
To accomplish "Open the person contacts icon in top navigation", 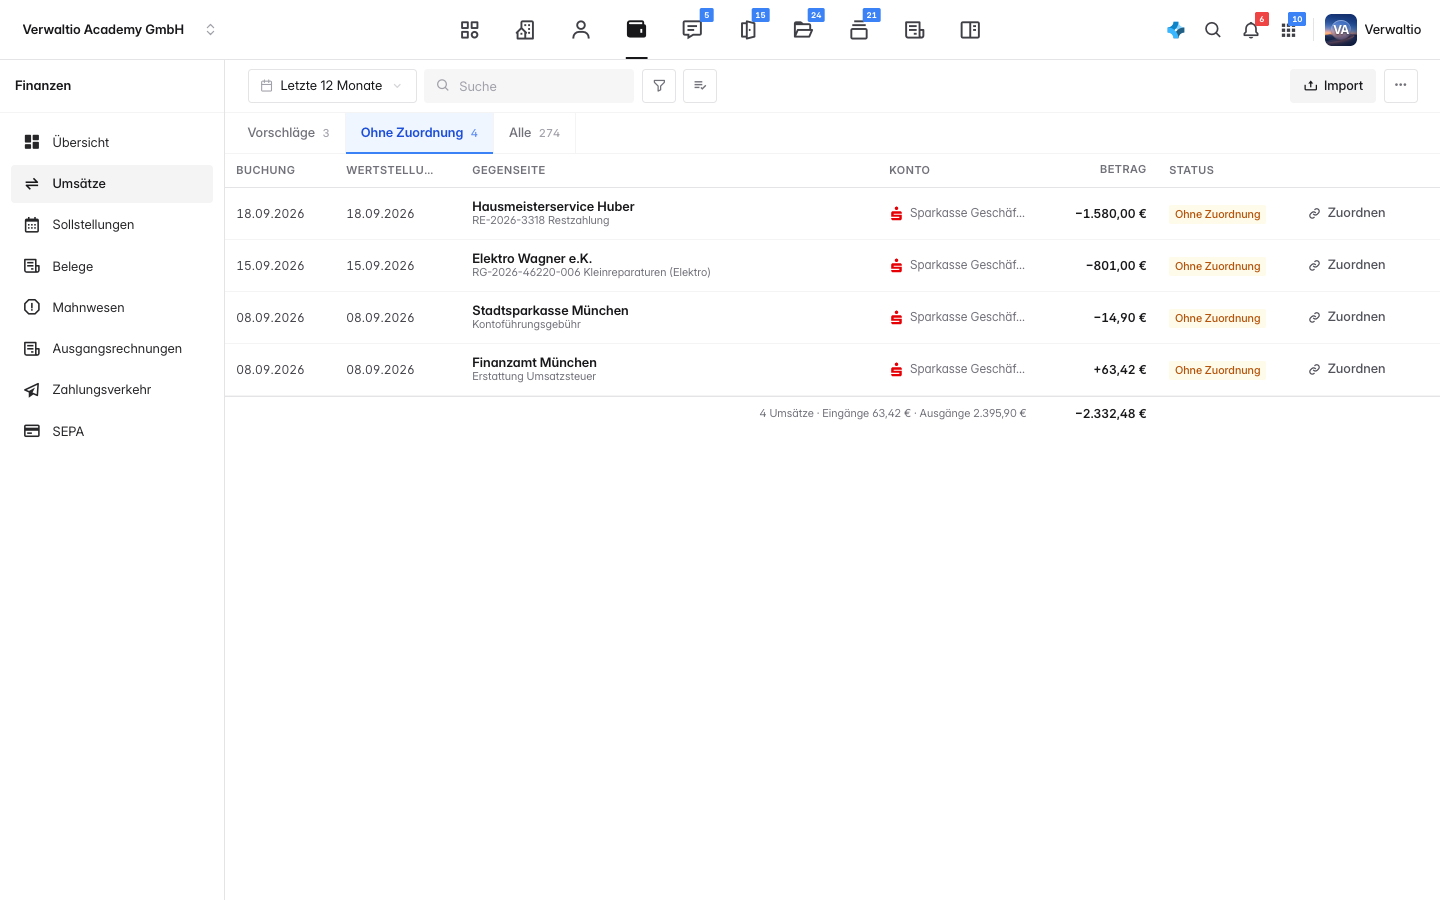I will pos(581,30).
